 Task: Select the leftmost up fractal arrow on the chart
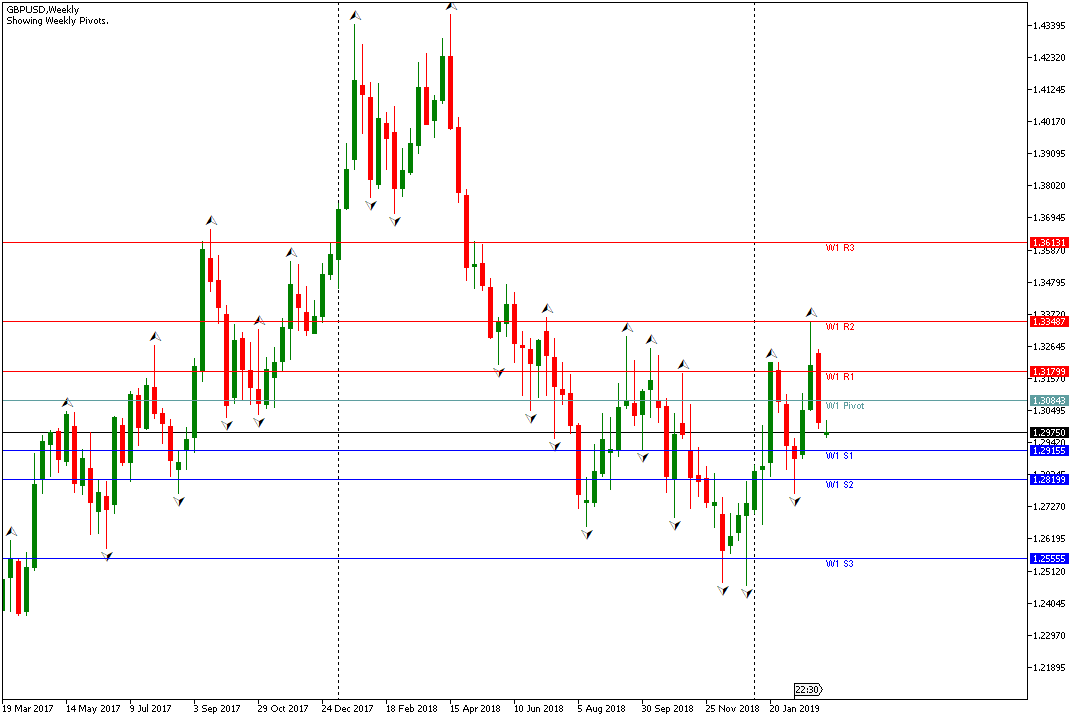pyautogui.click(x=11, y=531)
